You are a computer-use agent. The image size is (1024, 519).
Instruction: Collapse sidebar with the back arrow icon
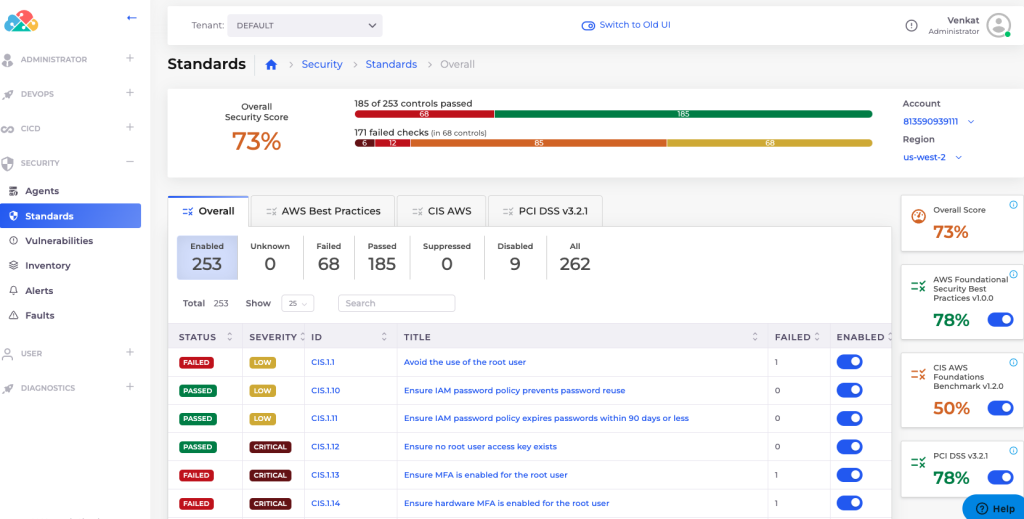click(132, 18)
